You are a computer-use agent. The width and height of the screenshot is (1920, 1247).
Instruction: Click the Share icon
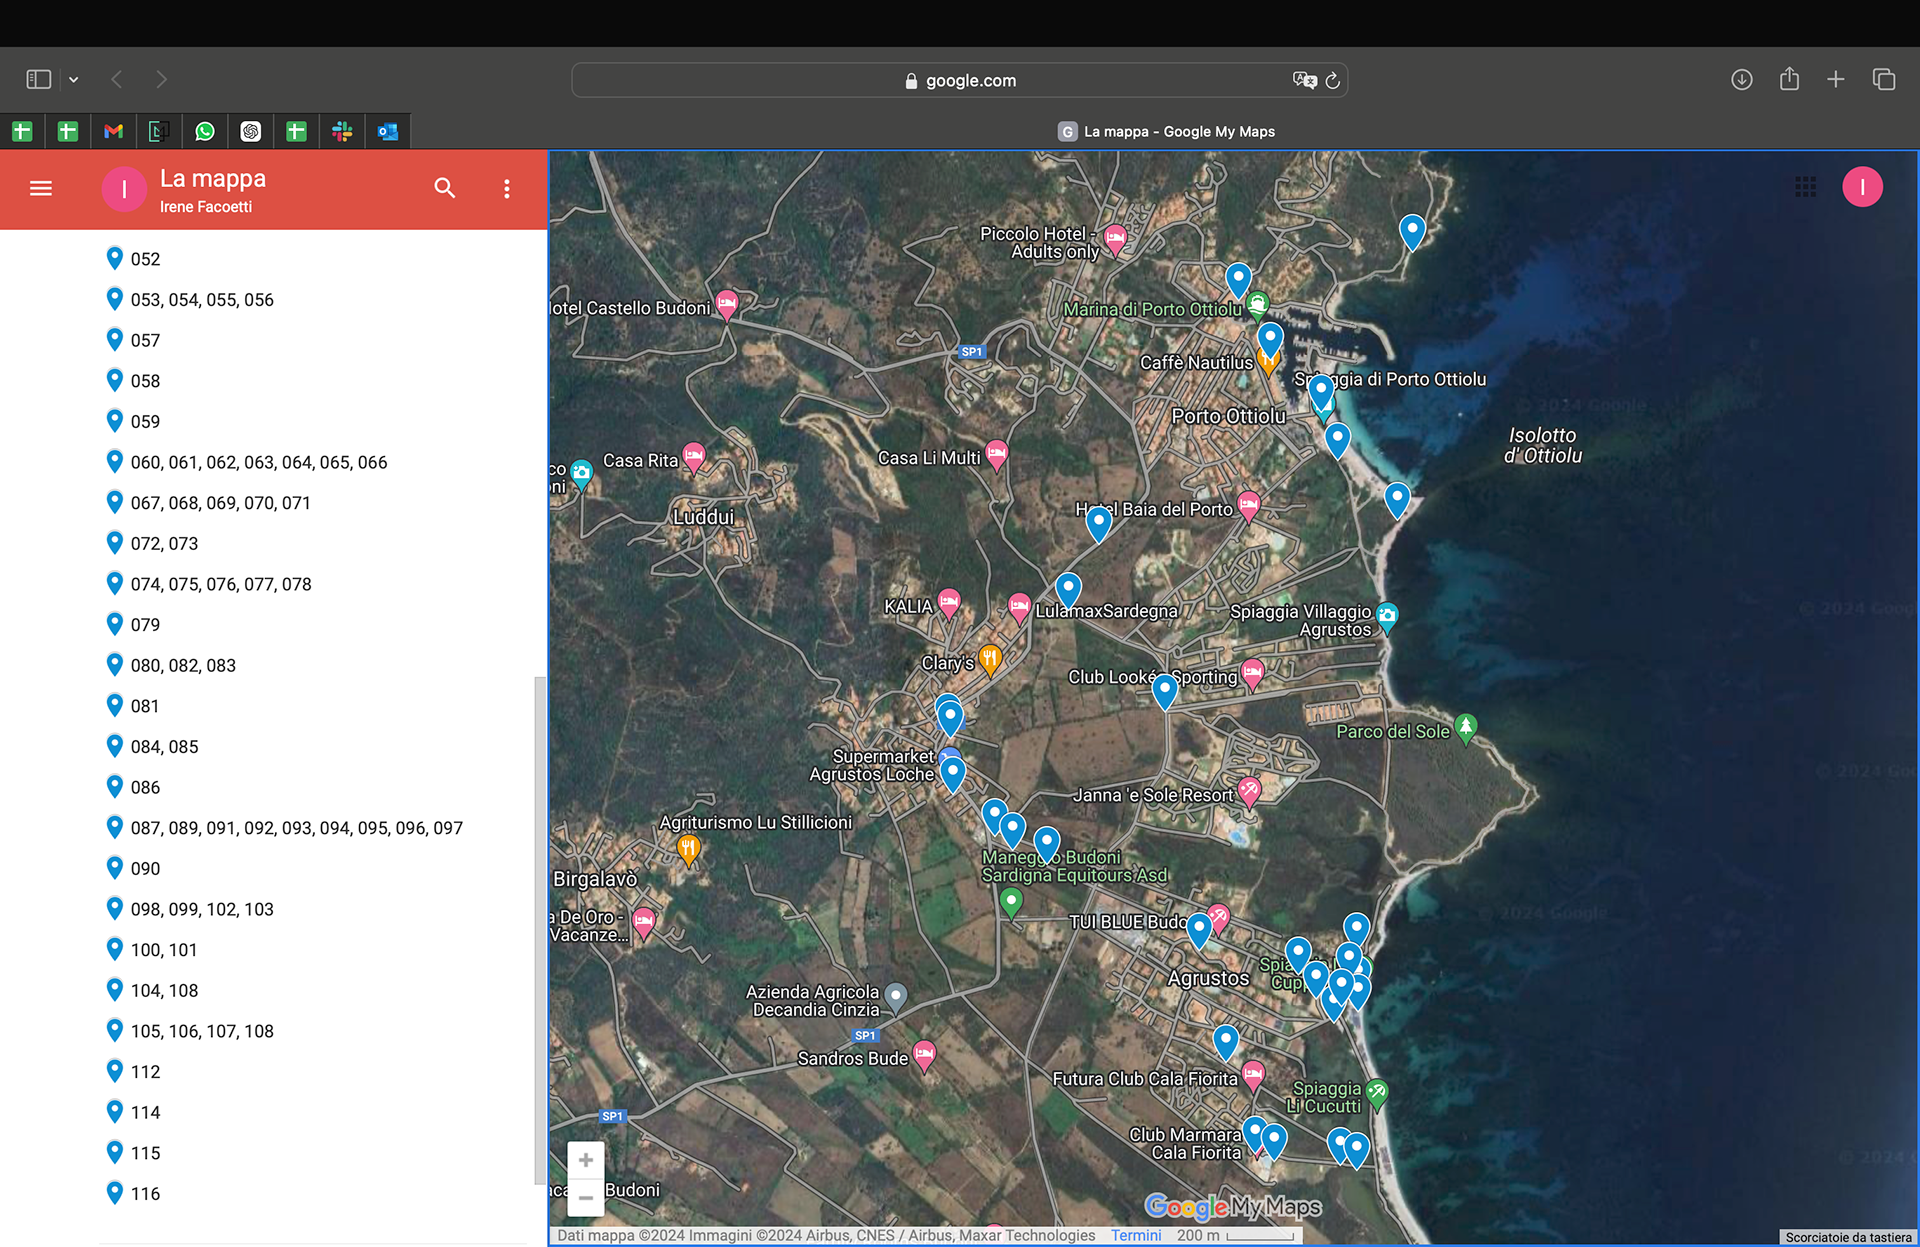1789,79
